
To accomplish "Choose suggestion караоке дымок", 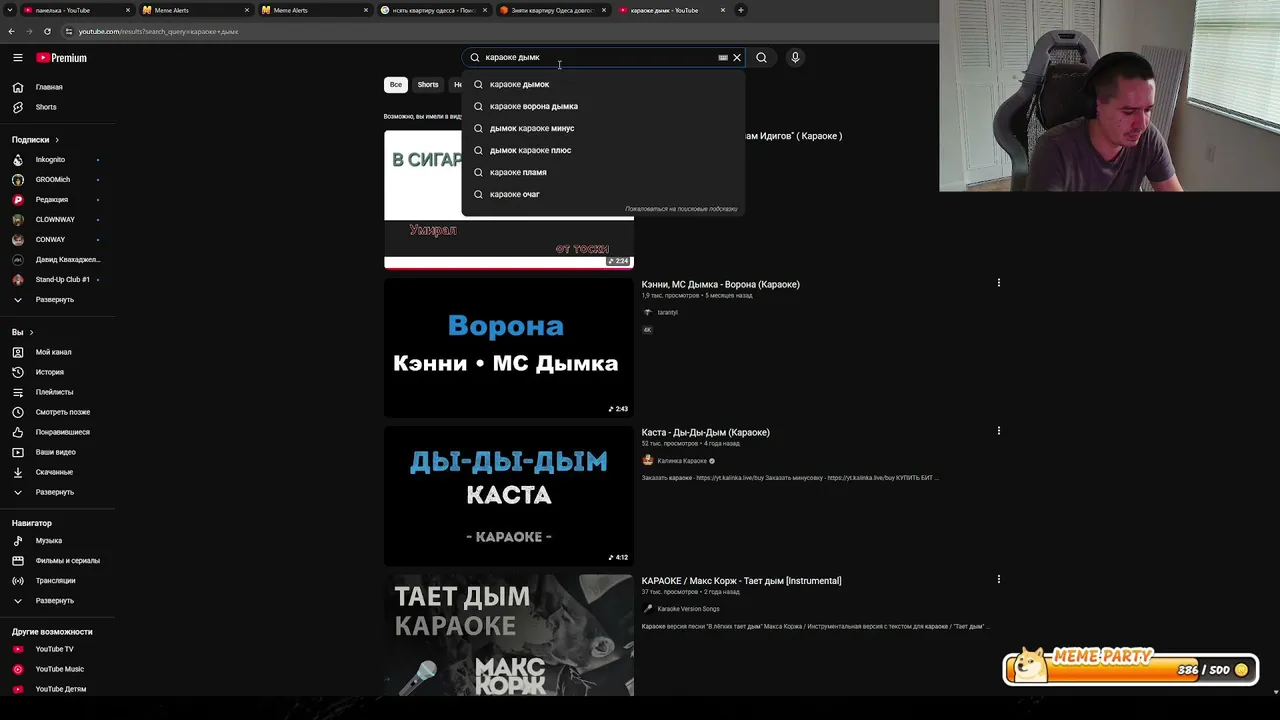I will [x=603, y=84].
